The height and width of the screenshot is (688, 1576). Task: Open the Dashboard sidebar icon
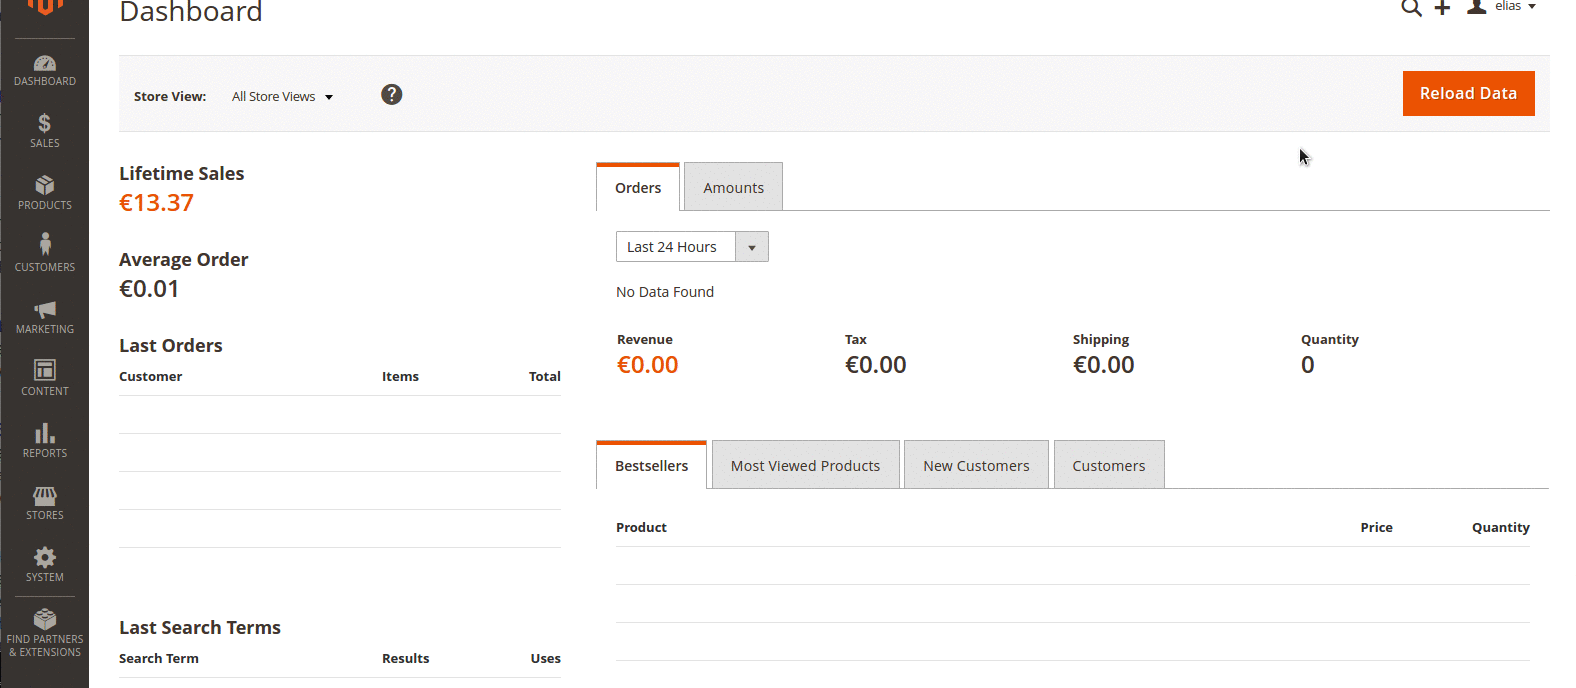[45, 64]
